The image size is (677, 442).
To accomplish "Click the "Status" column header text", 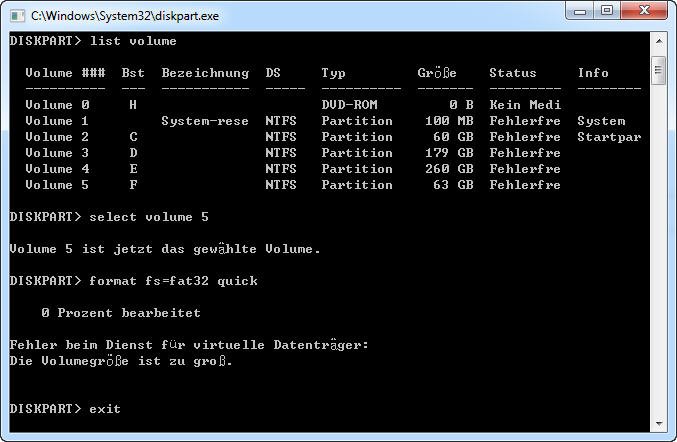I will coord(512,73).
